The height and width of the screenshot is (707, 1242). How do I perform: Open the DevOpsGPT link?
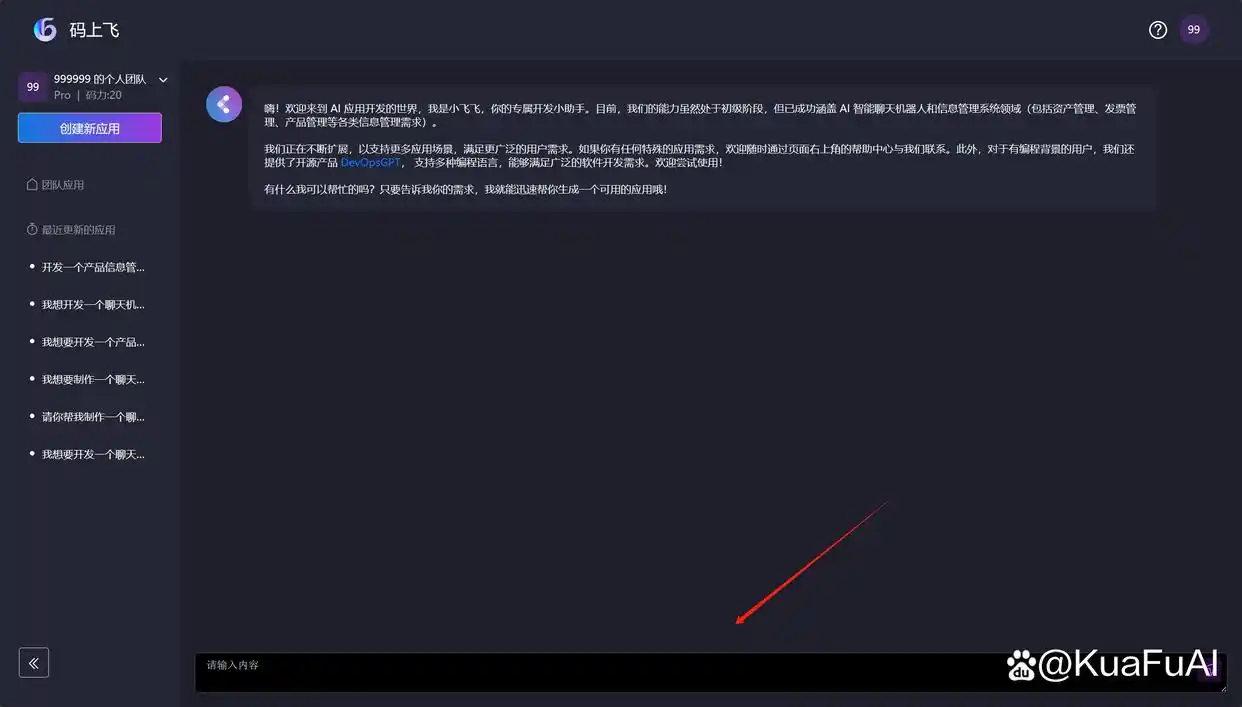pos(370,162)
